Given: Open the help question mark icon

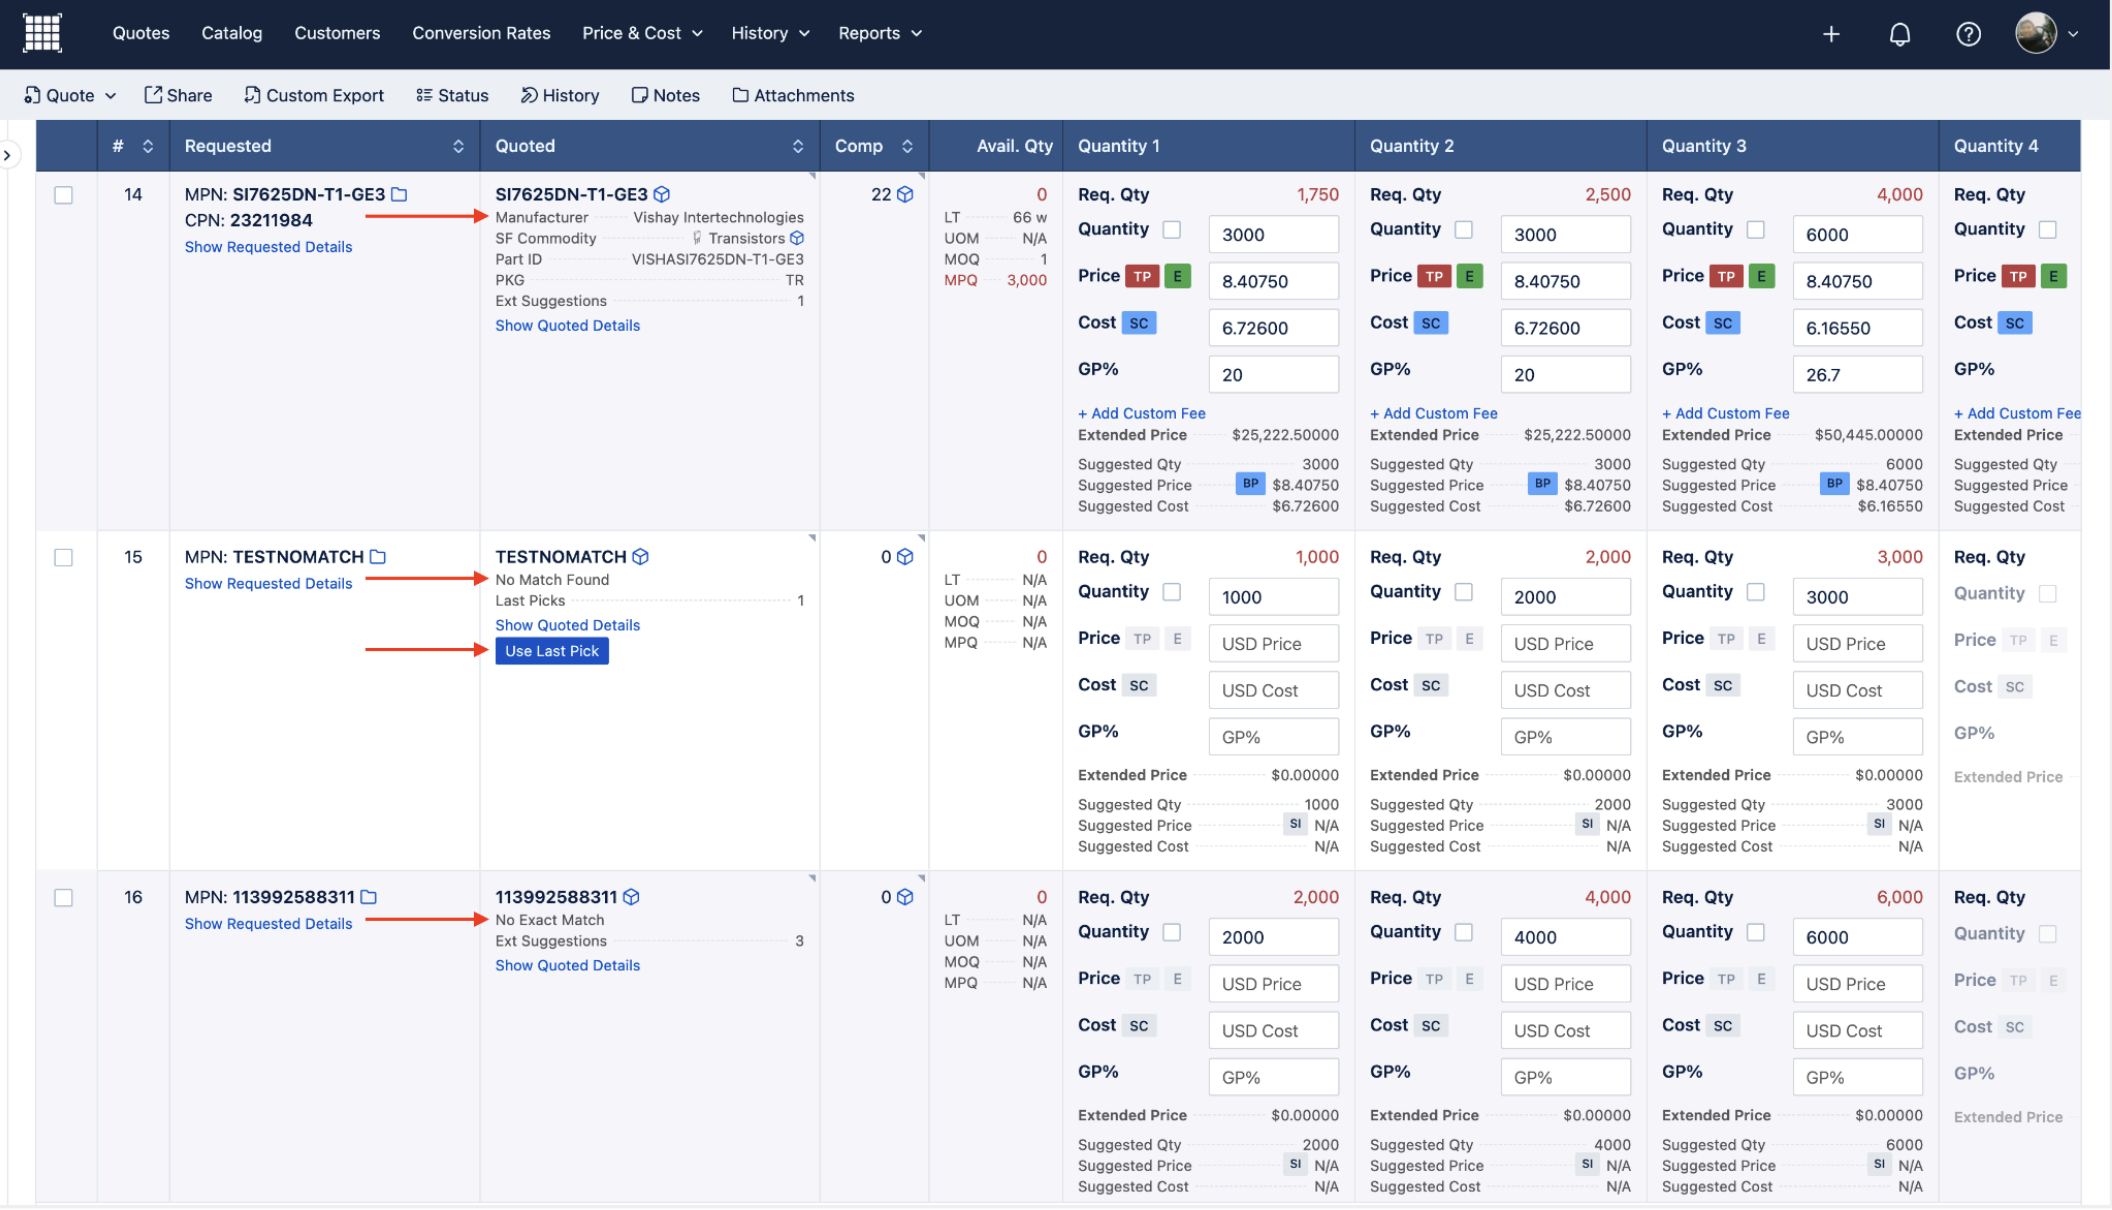Looking at the screenshot, I should [1968, 34].
